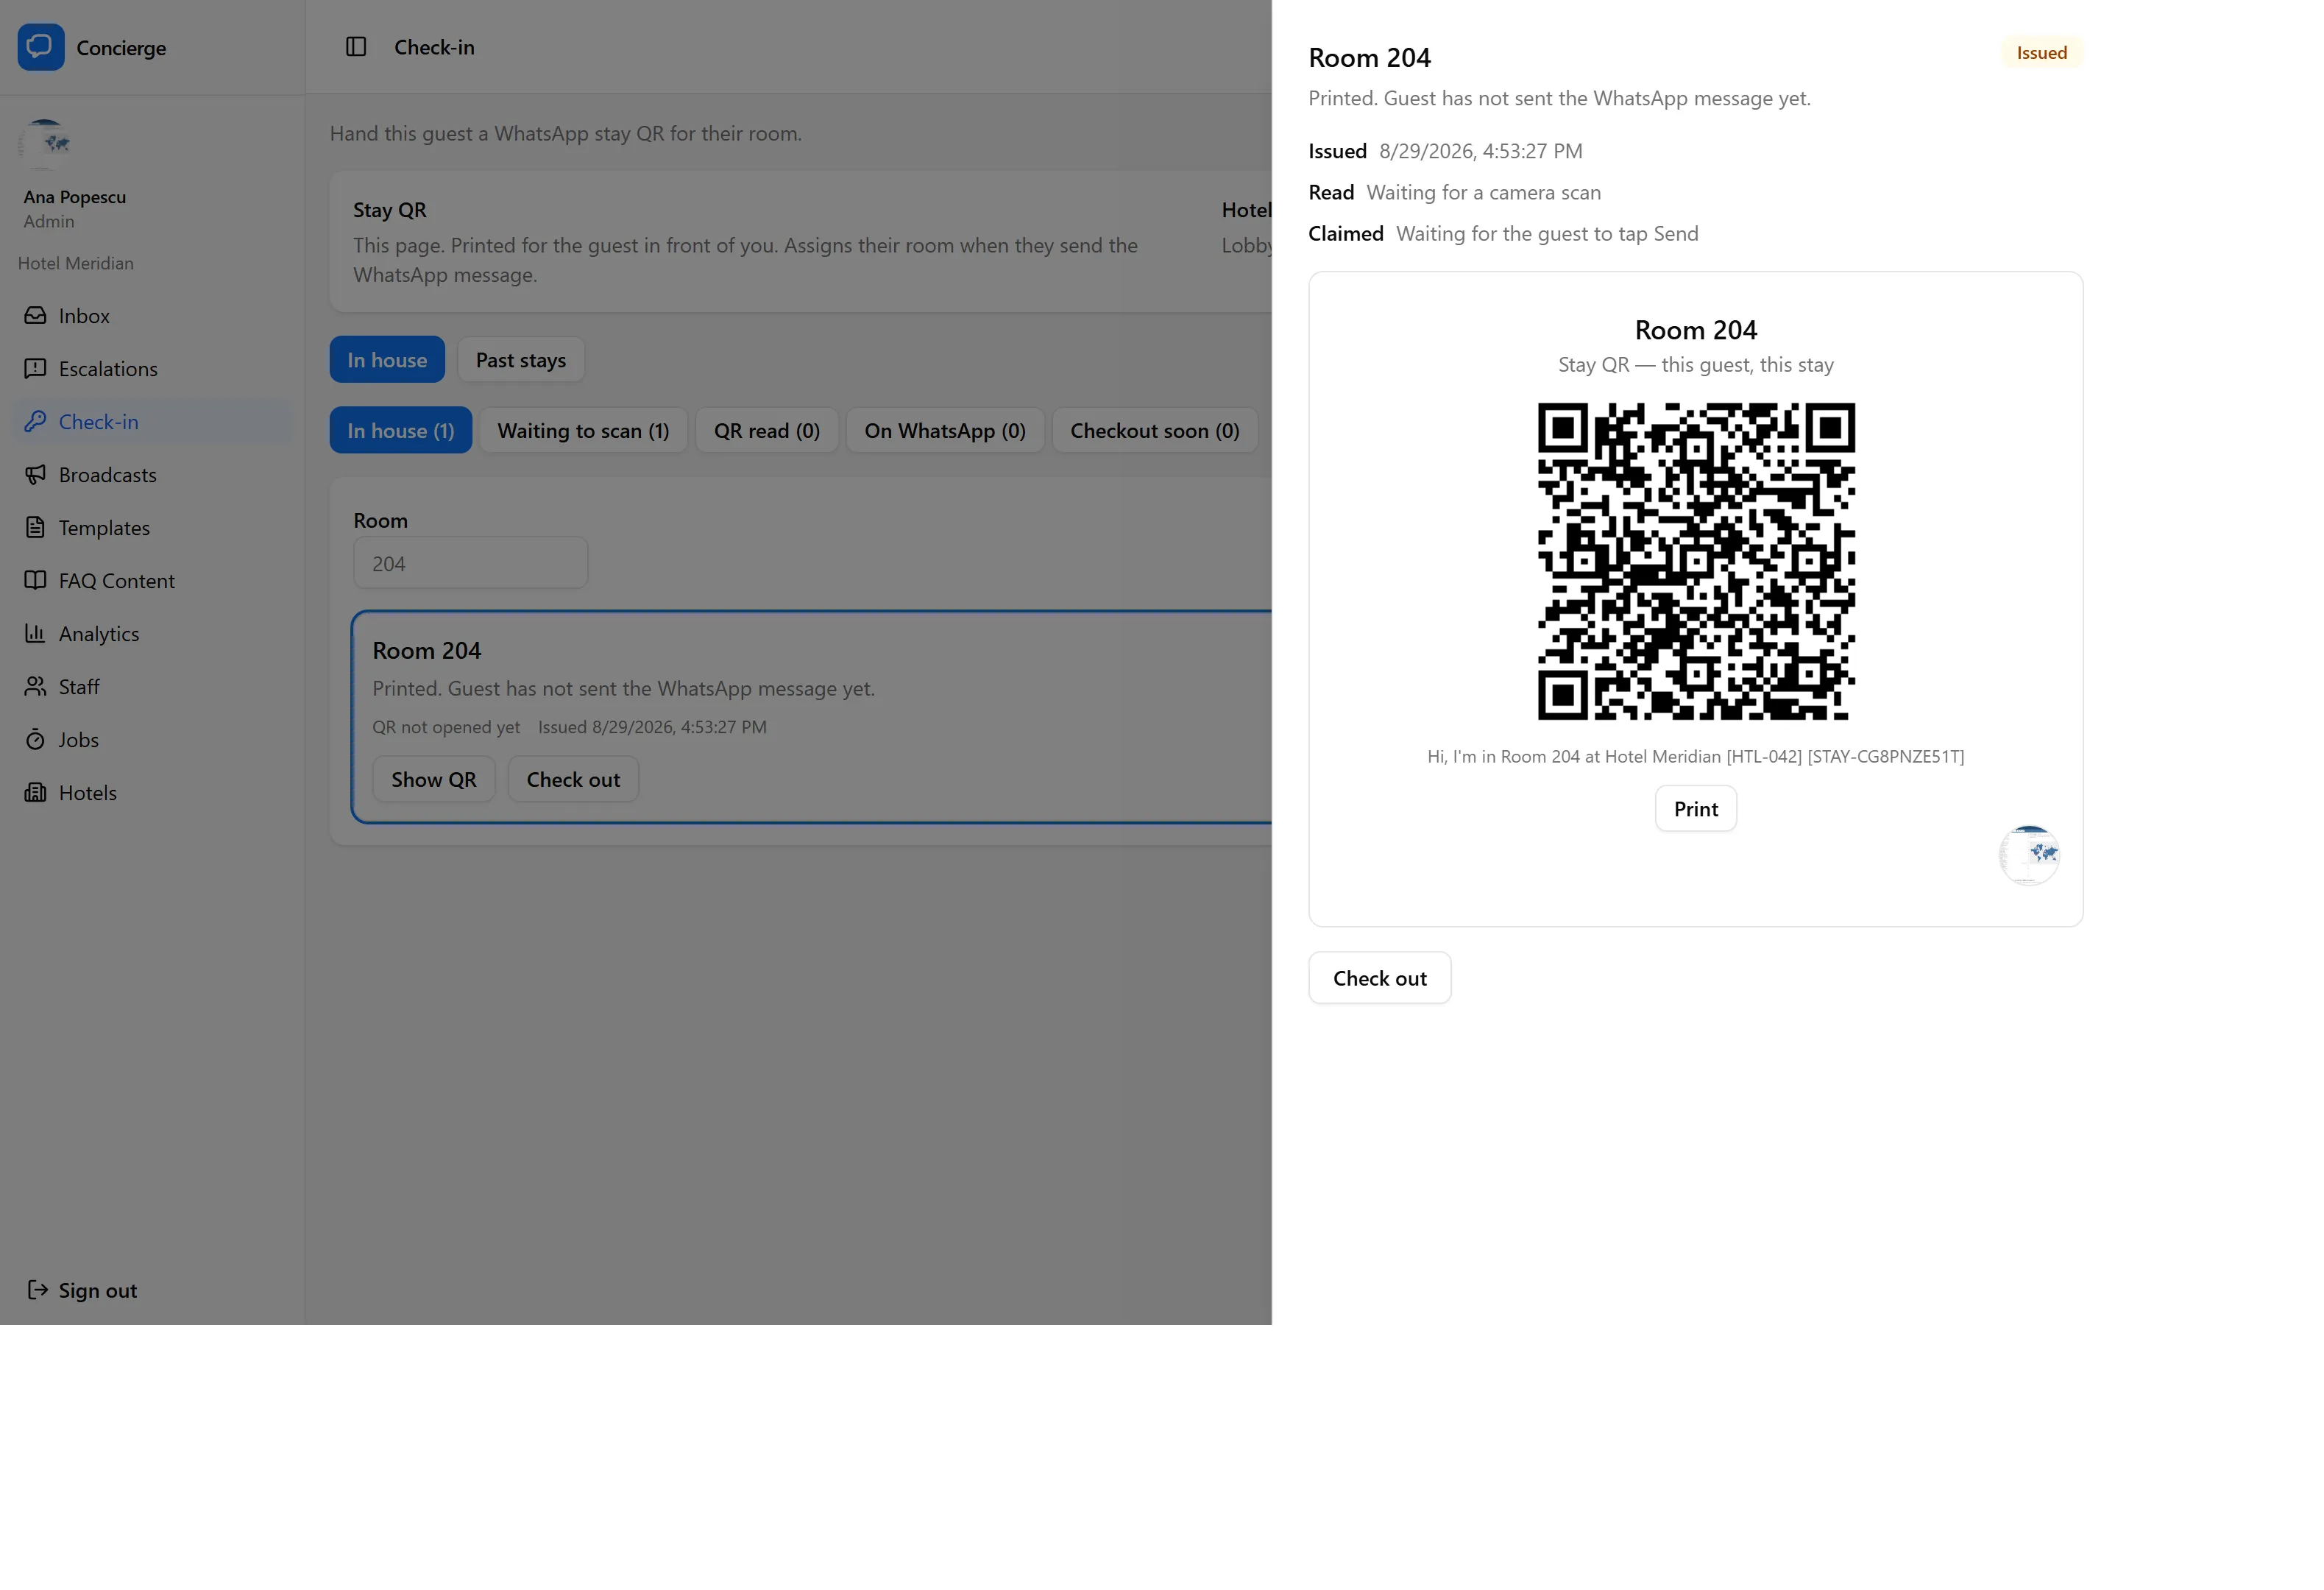Click Ana Popescu's profile avatar

click(44, 144)
